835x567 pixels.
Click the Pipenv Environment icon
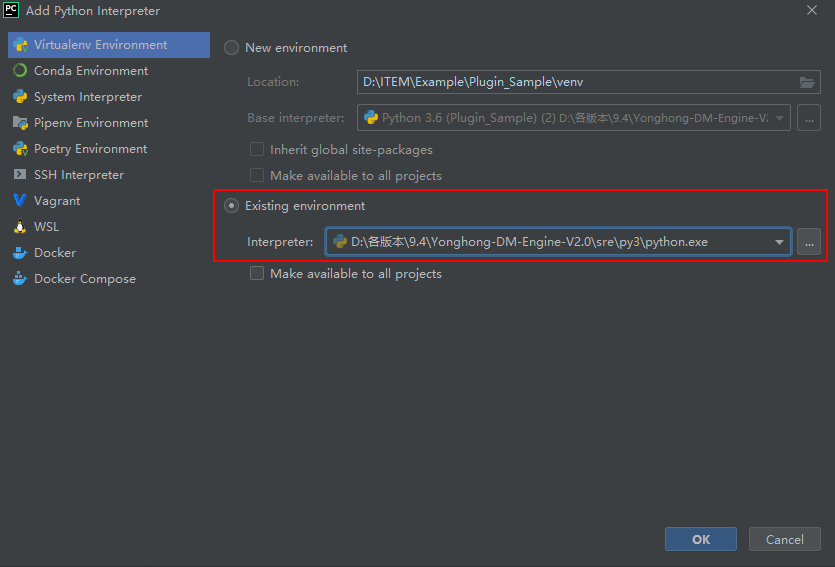20,123
